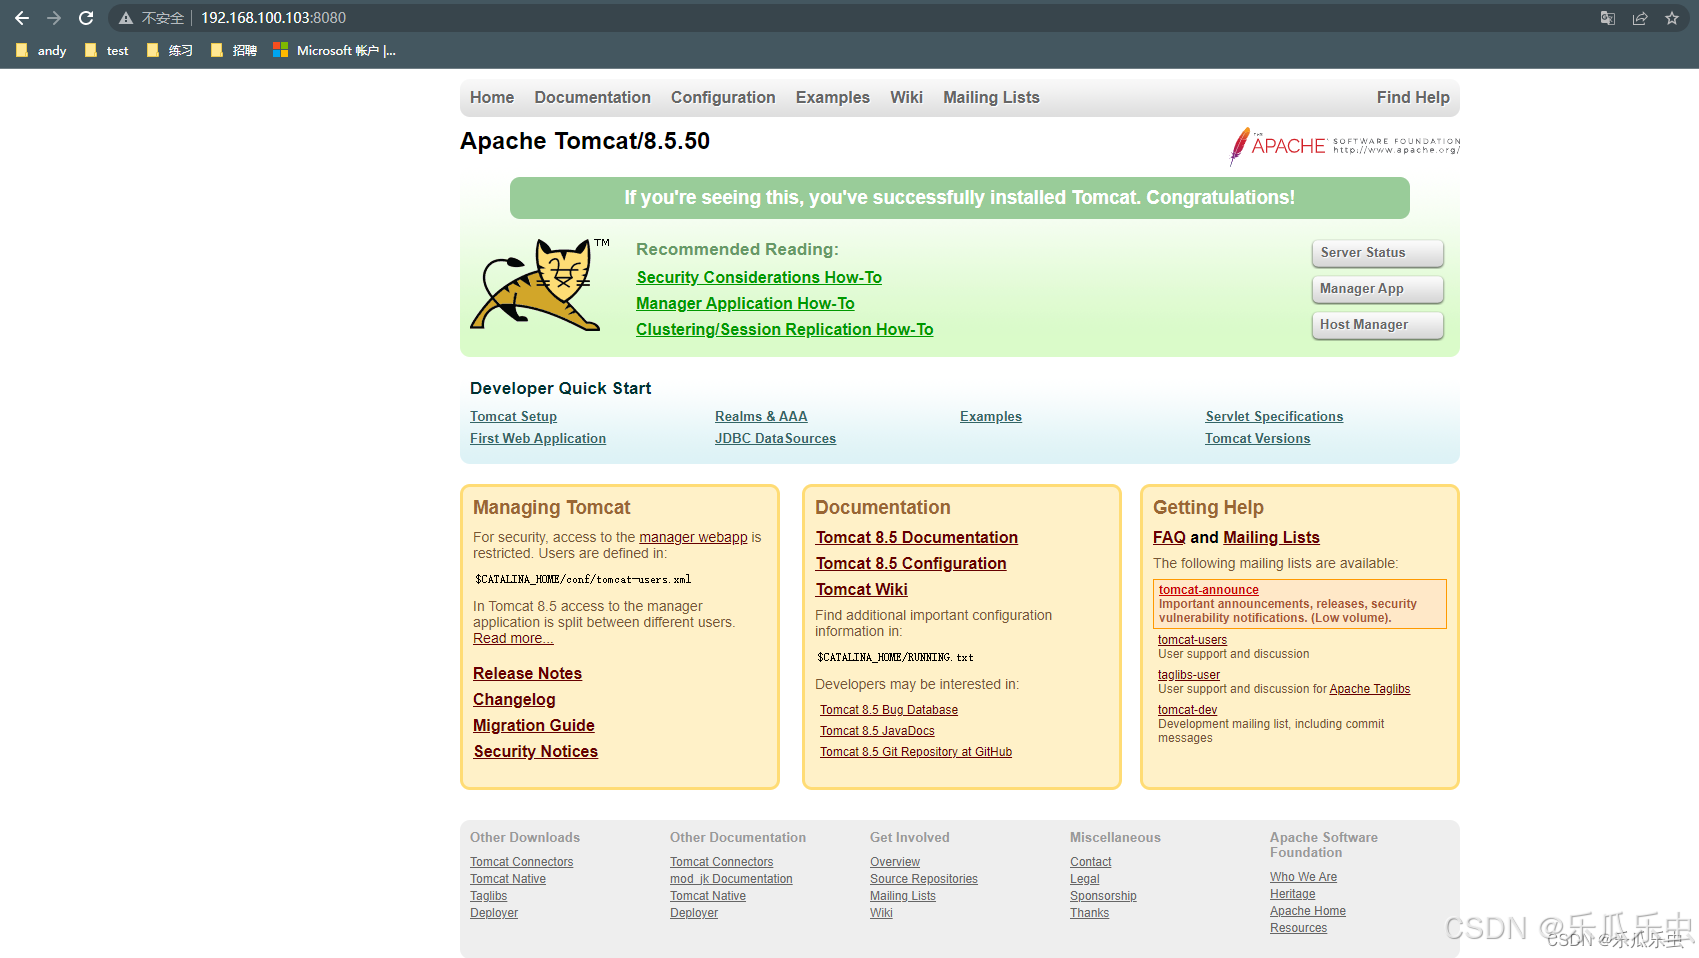1699x958 pixels.
Task: Open the Release Notes link
Action: tap(527, 673)
